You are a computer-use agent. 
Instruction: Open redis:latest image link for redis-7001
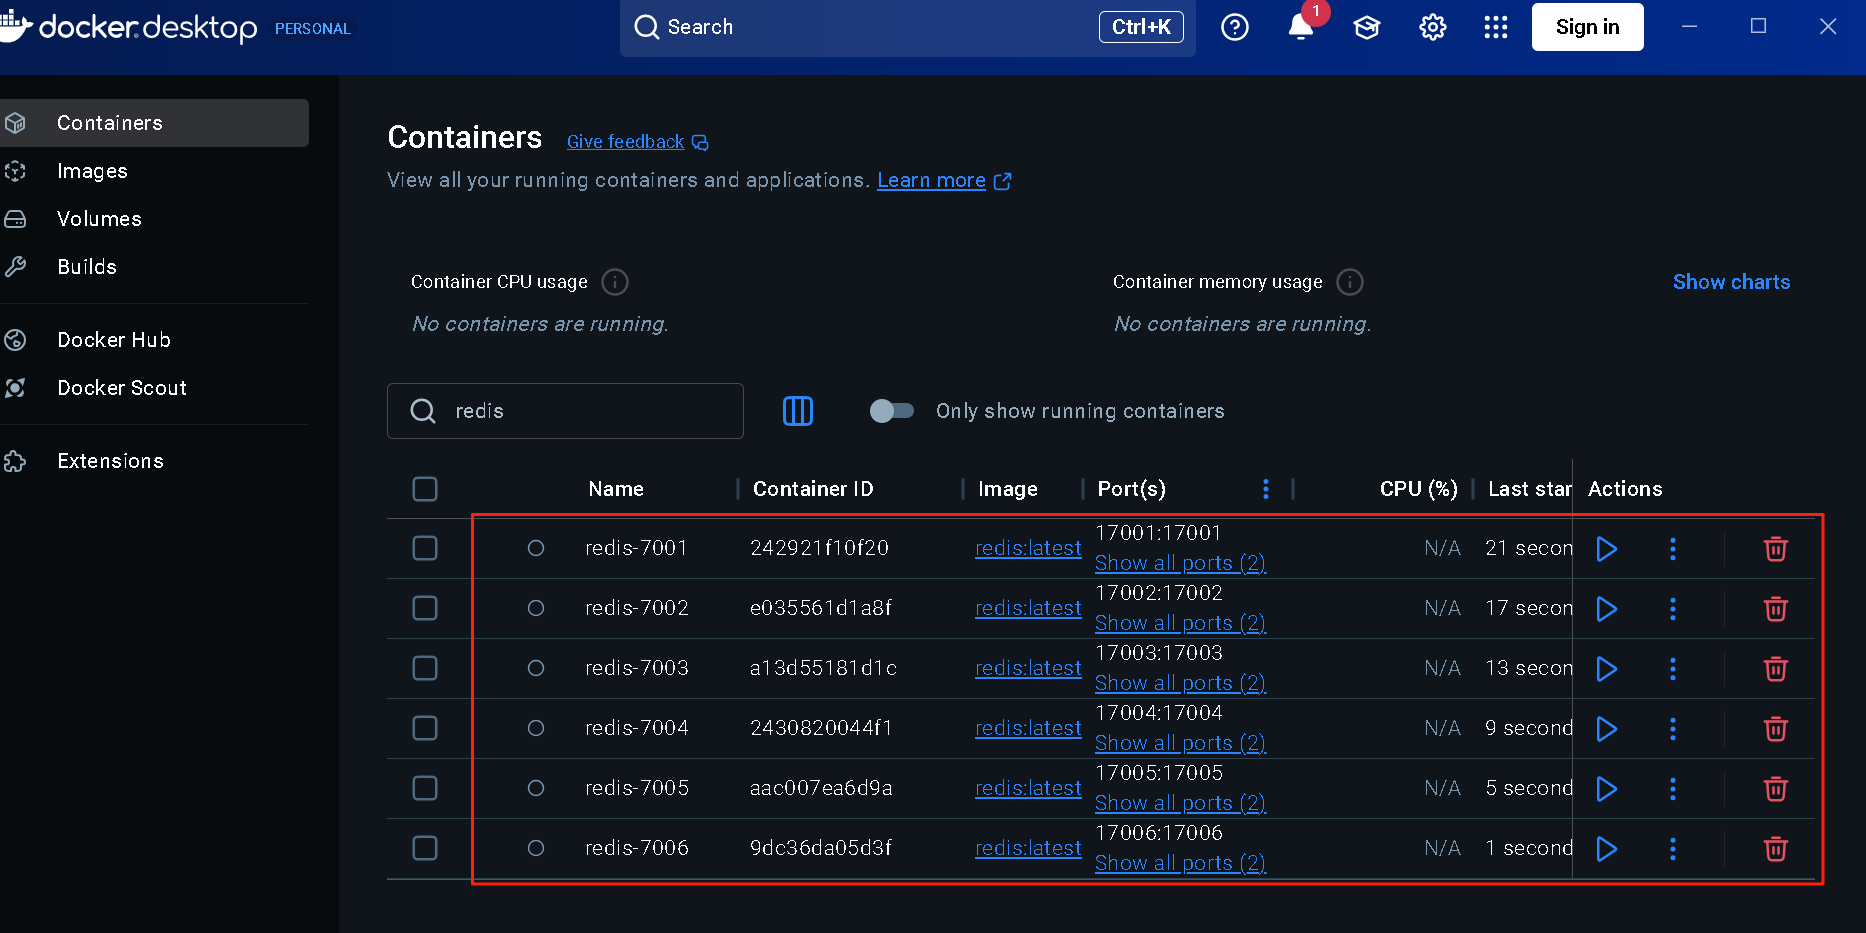click(x=1028, y=548)
